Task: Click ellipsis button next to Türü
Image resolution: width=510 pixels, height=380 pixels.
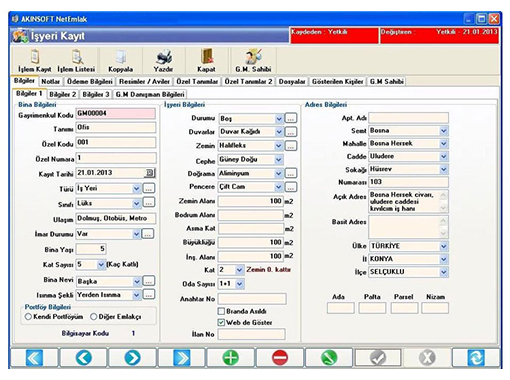Action: (x=149, y=188)
